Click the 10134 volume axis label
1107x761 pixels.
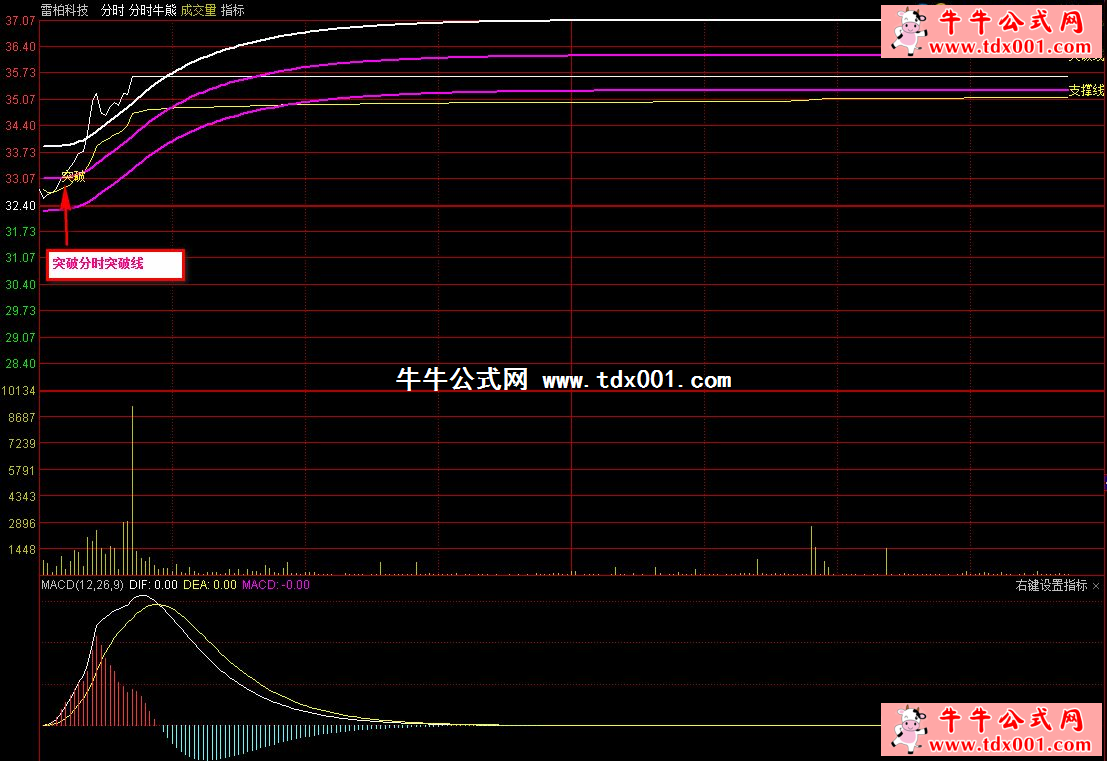20,390
